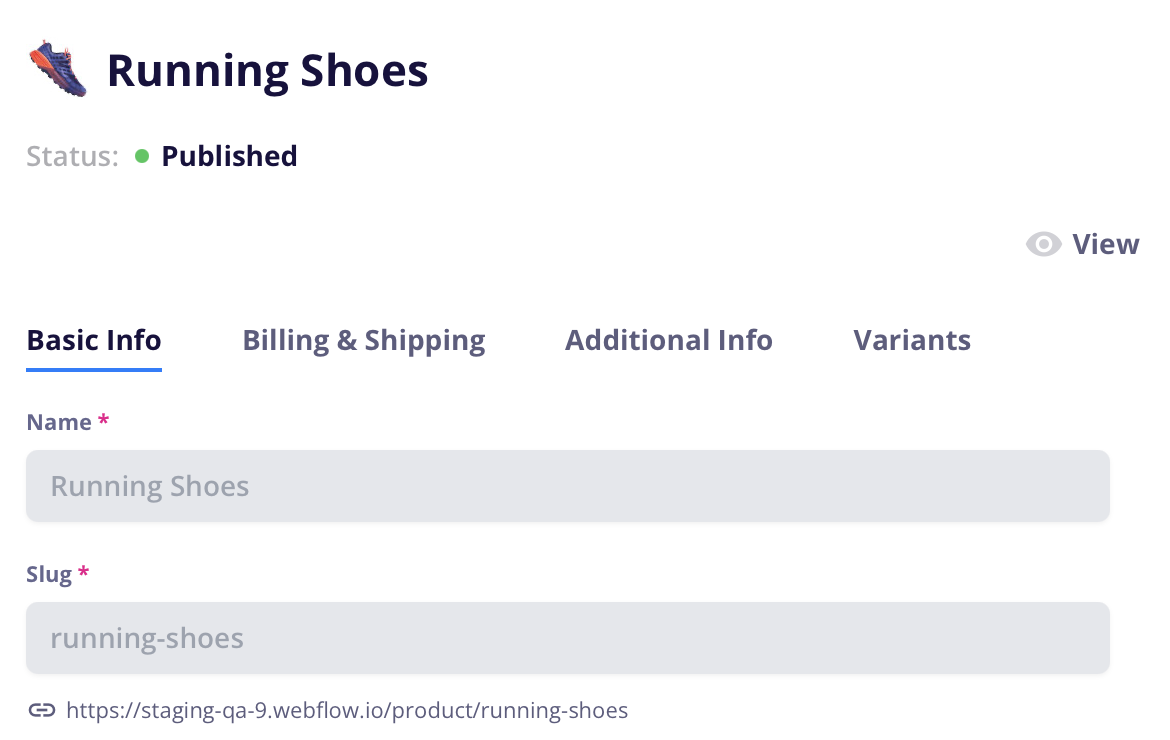Click the blue underline beneath Basic Info
Screen dimensions: 1170x740
click(x=94, y=369)
